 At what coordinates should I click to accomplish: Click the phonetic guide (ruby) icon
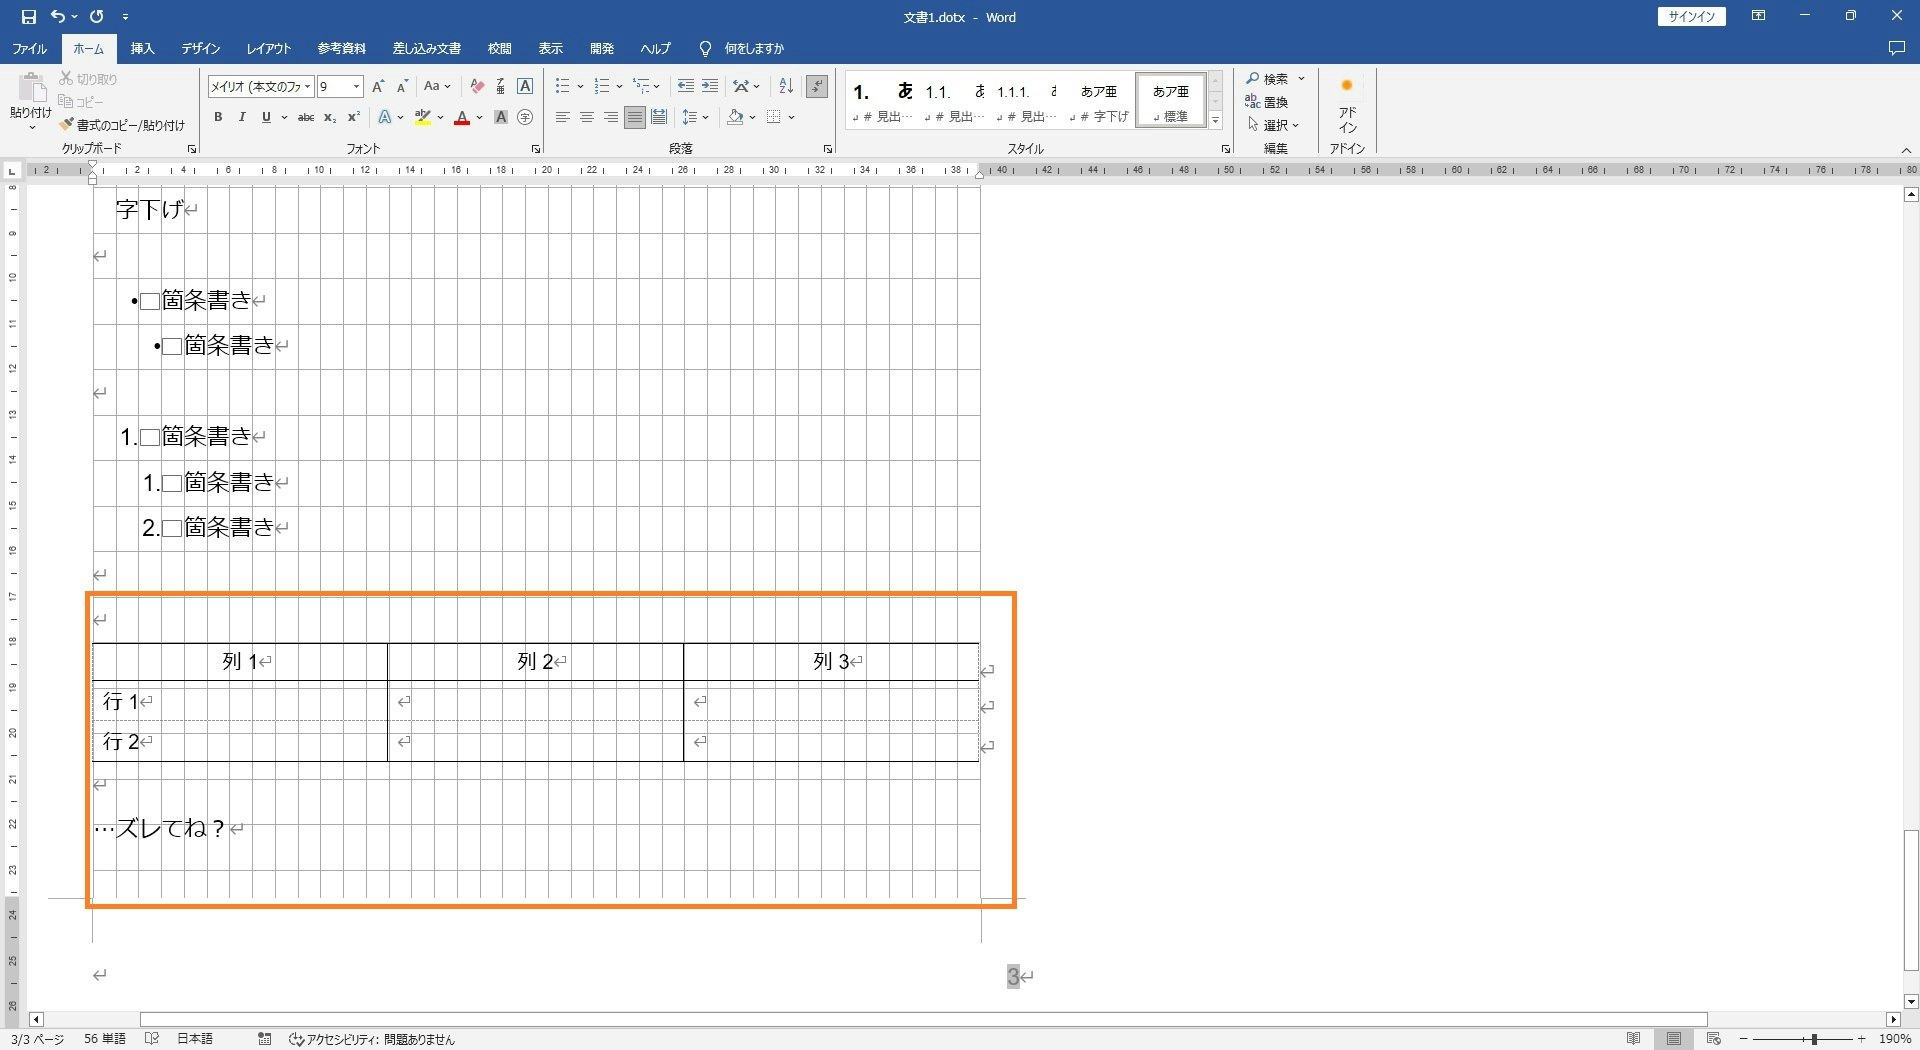point(501,86)
